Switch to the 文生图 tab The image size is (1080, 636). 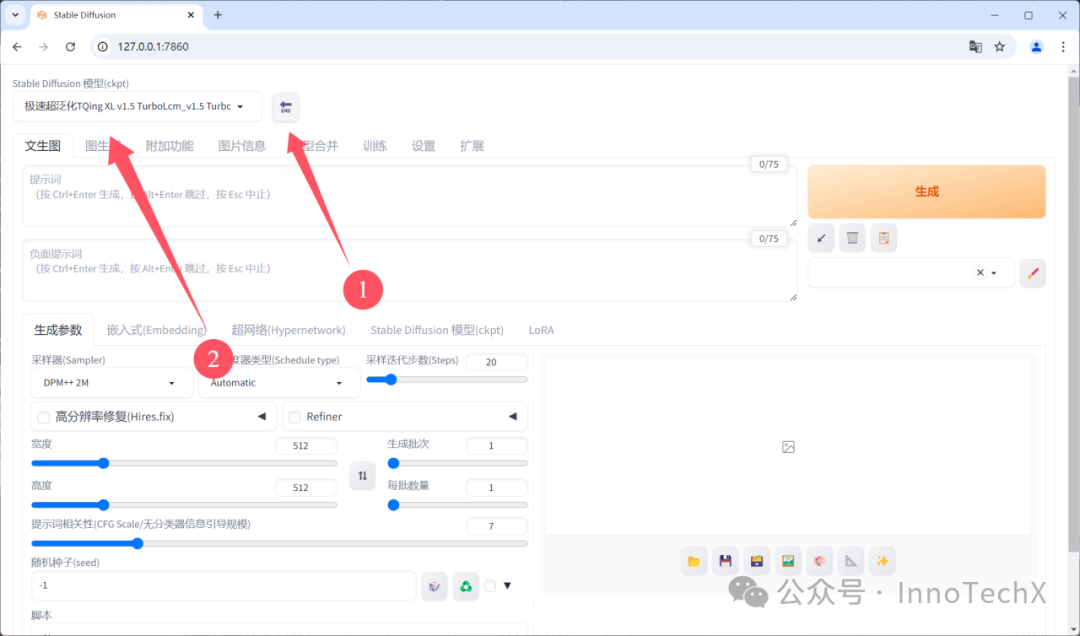coord(43,145)
